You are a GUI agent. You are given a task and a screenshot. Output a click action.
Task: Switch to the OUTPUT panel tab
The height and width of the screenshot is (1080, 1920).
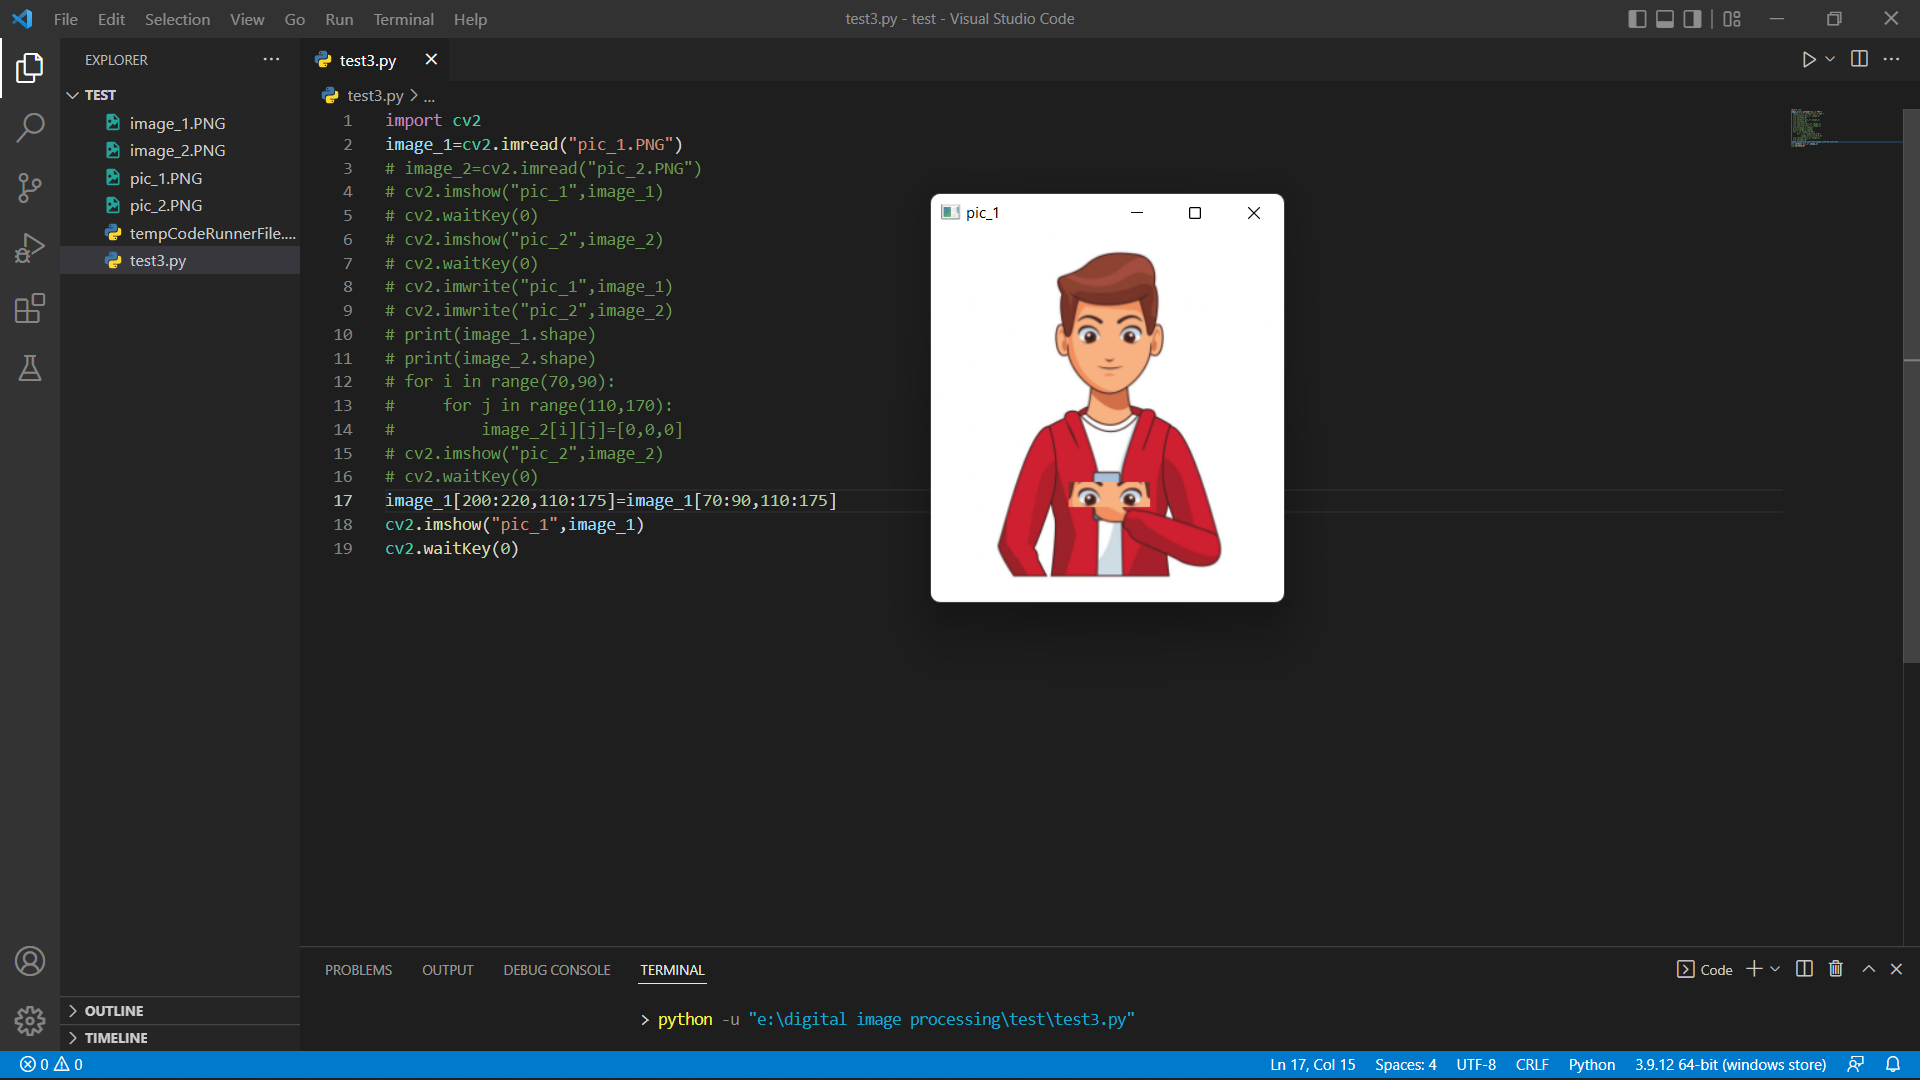[x=447, y=970]
